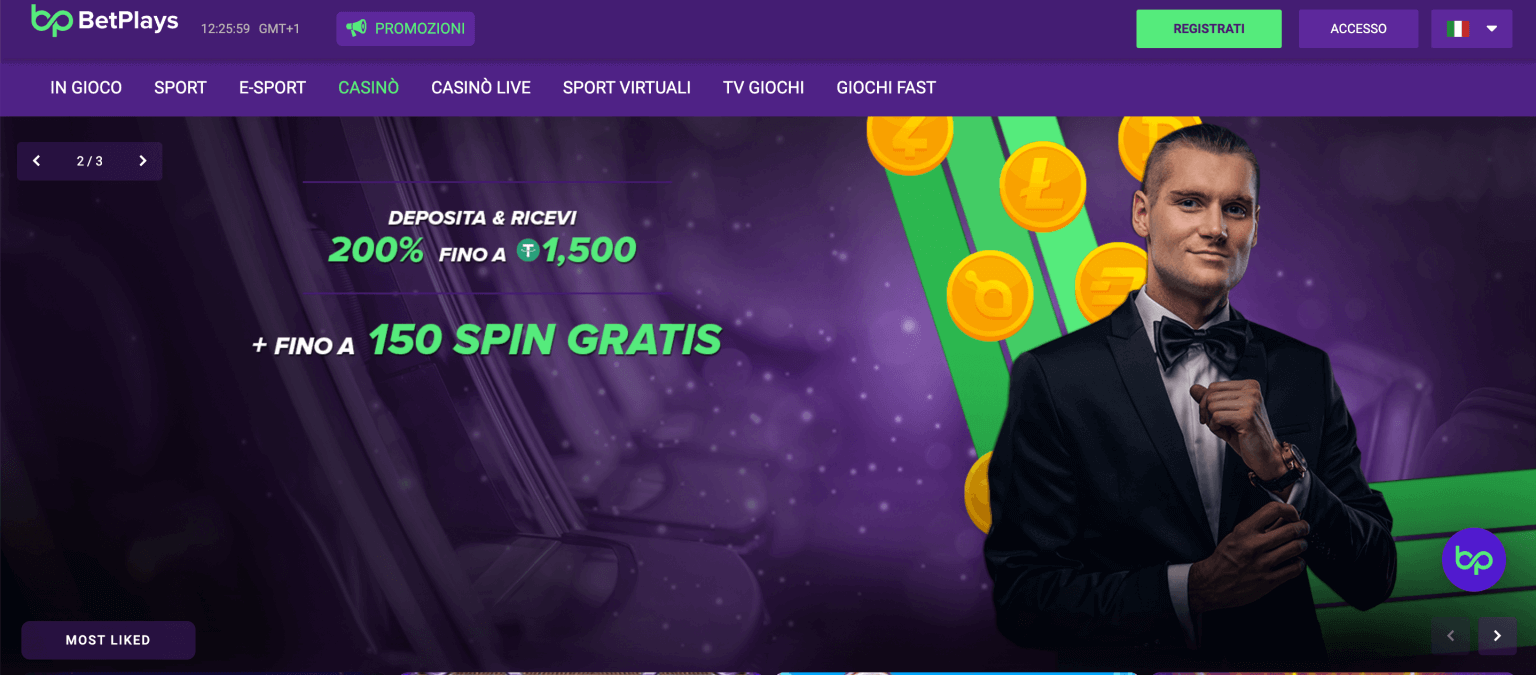Open Giochi Fast section
The image size is (1536, 675).
886,88
